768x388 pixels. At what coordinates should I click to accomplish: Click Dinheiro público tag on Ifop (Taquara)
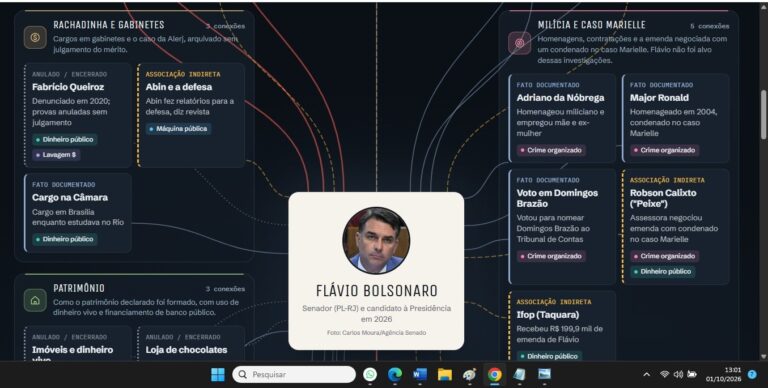point(549,356)
